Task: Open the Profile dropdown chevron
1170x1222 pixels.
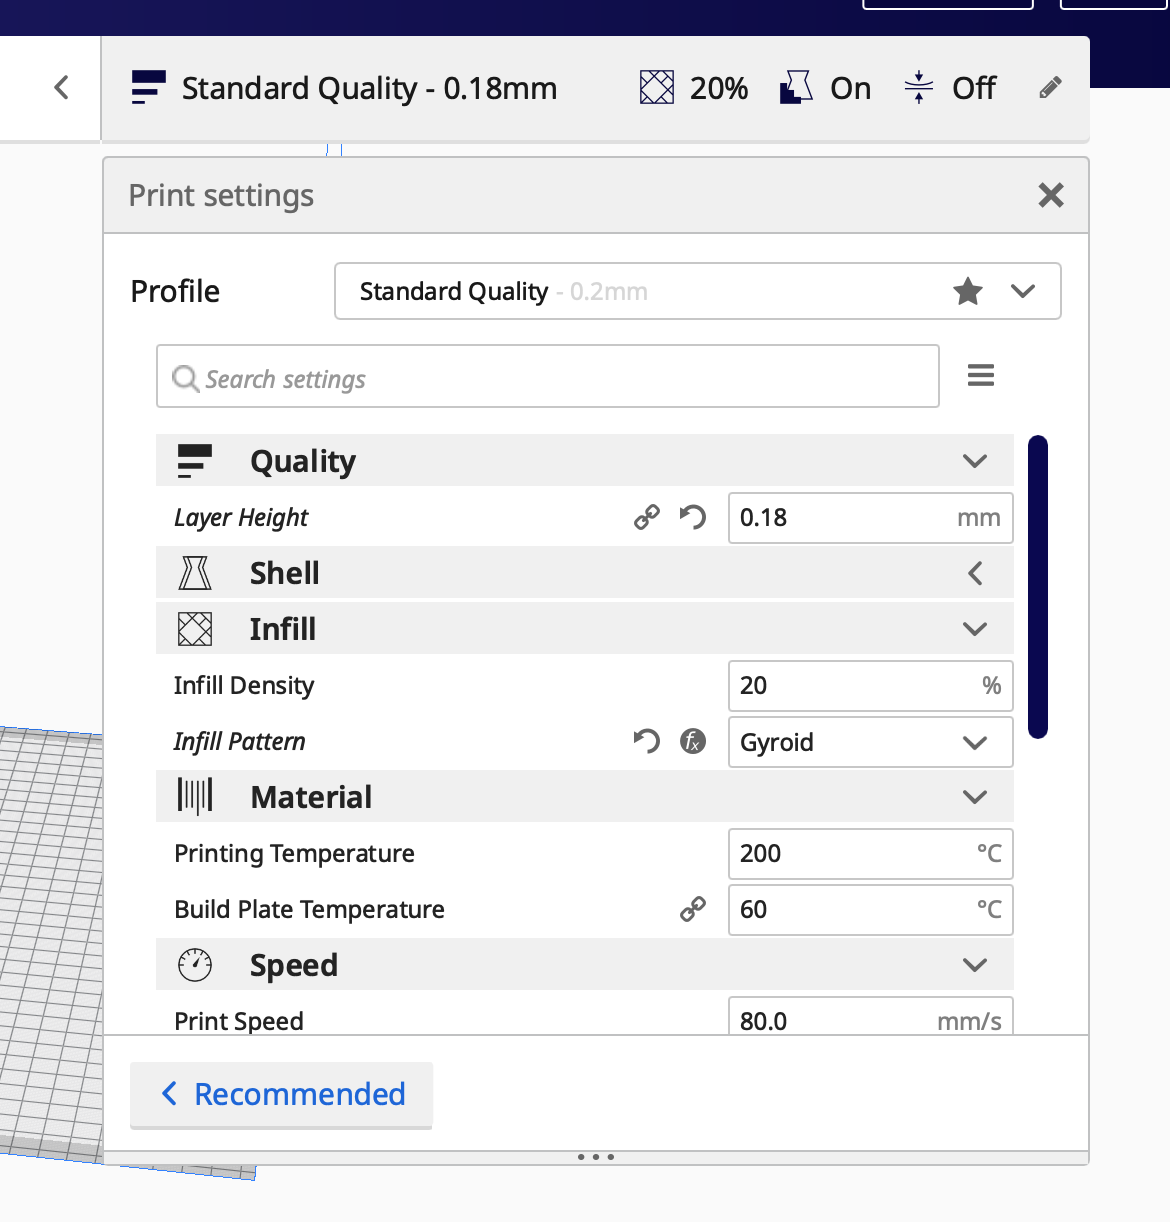Action: click(x=1023, y=291)
